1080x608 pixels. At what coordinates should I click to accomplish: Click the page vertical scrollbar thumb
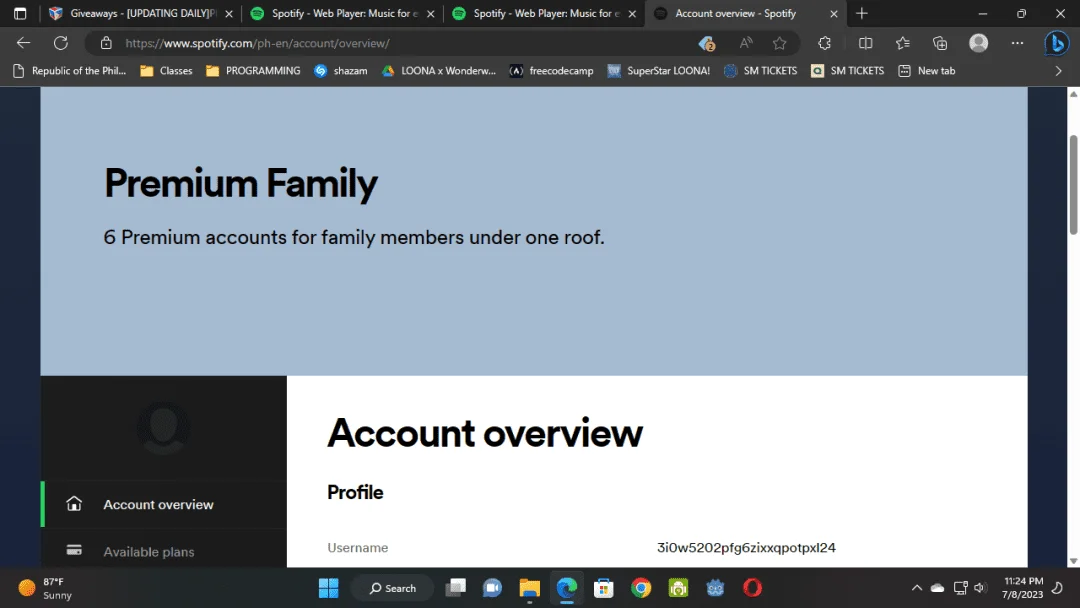tap(1073, 185)
